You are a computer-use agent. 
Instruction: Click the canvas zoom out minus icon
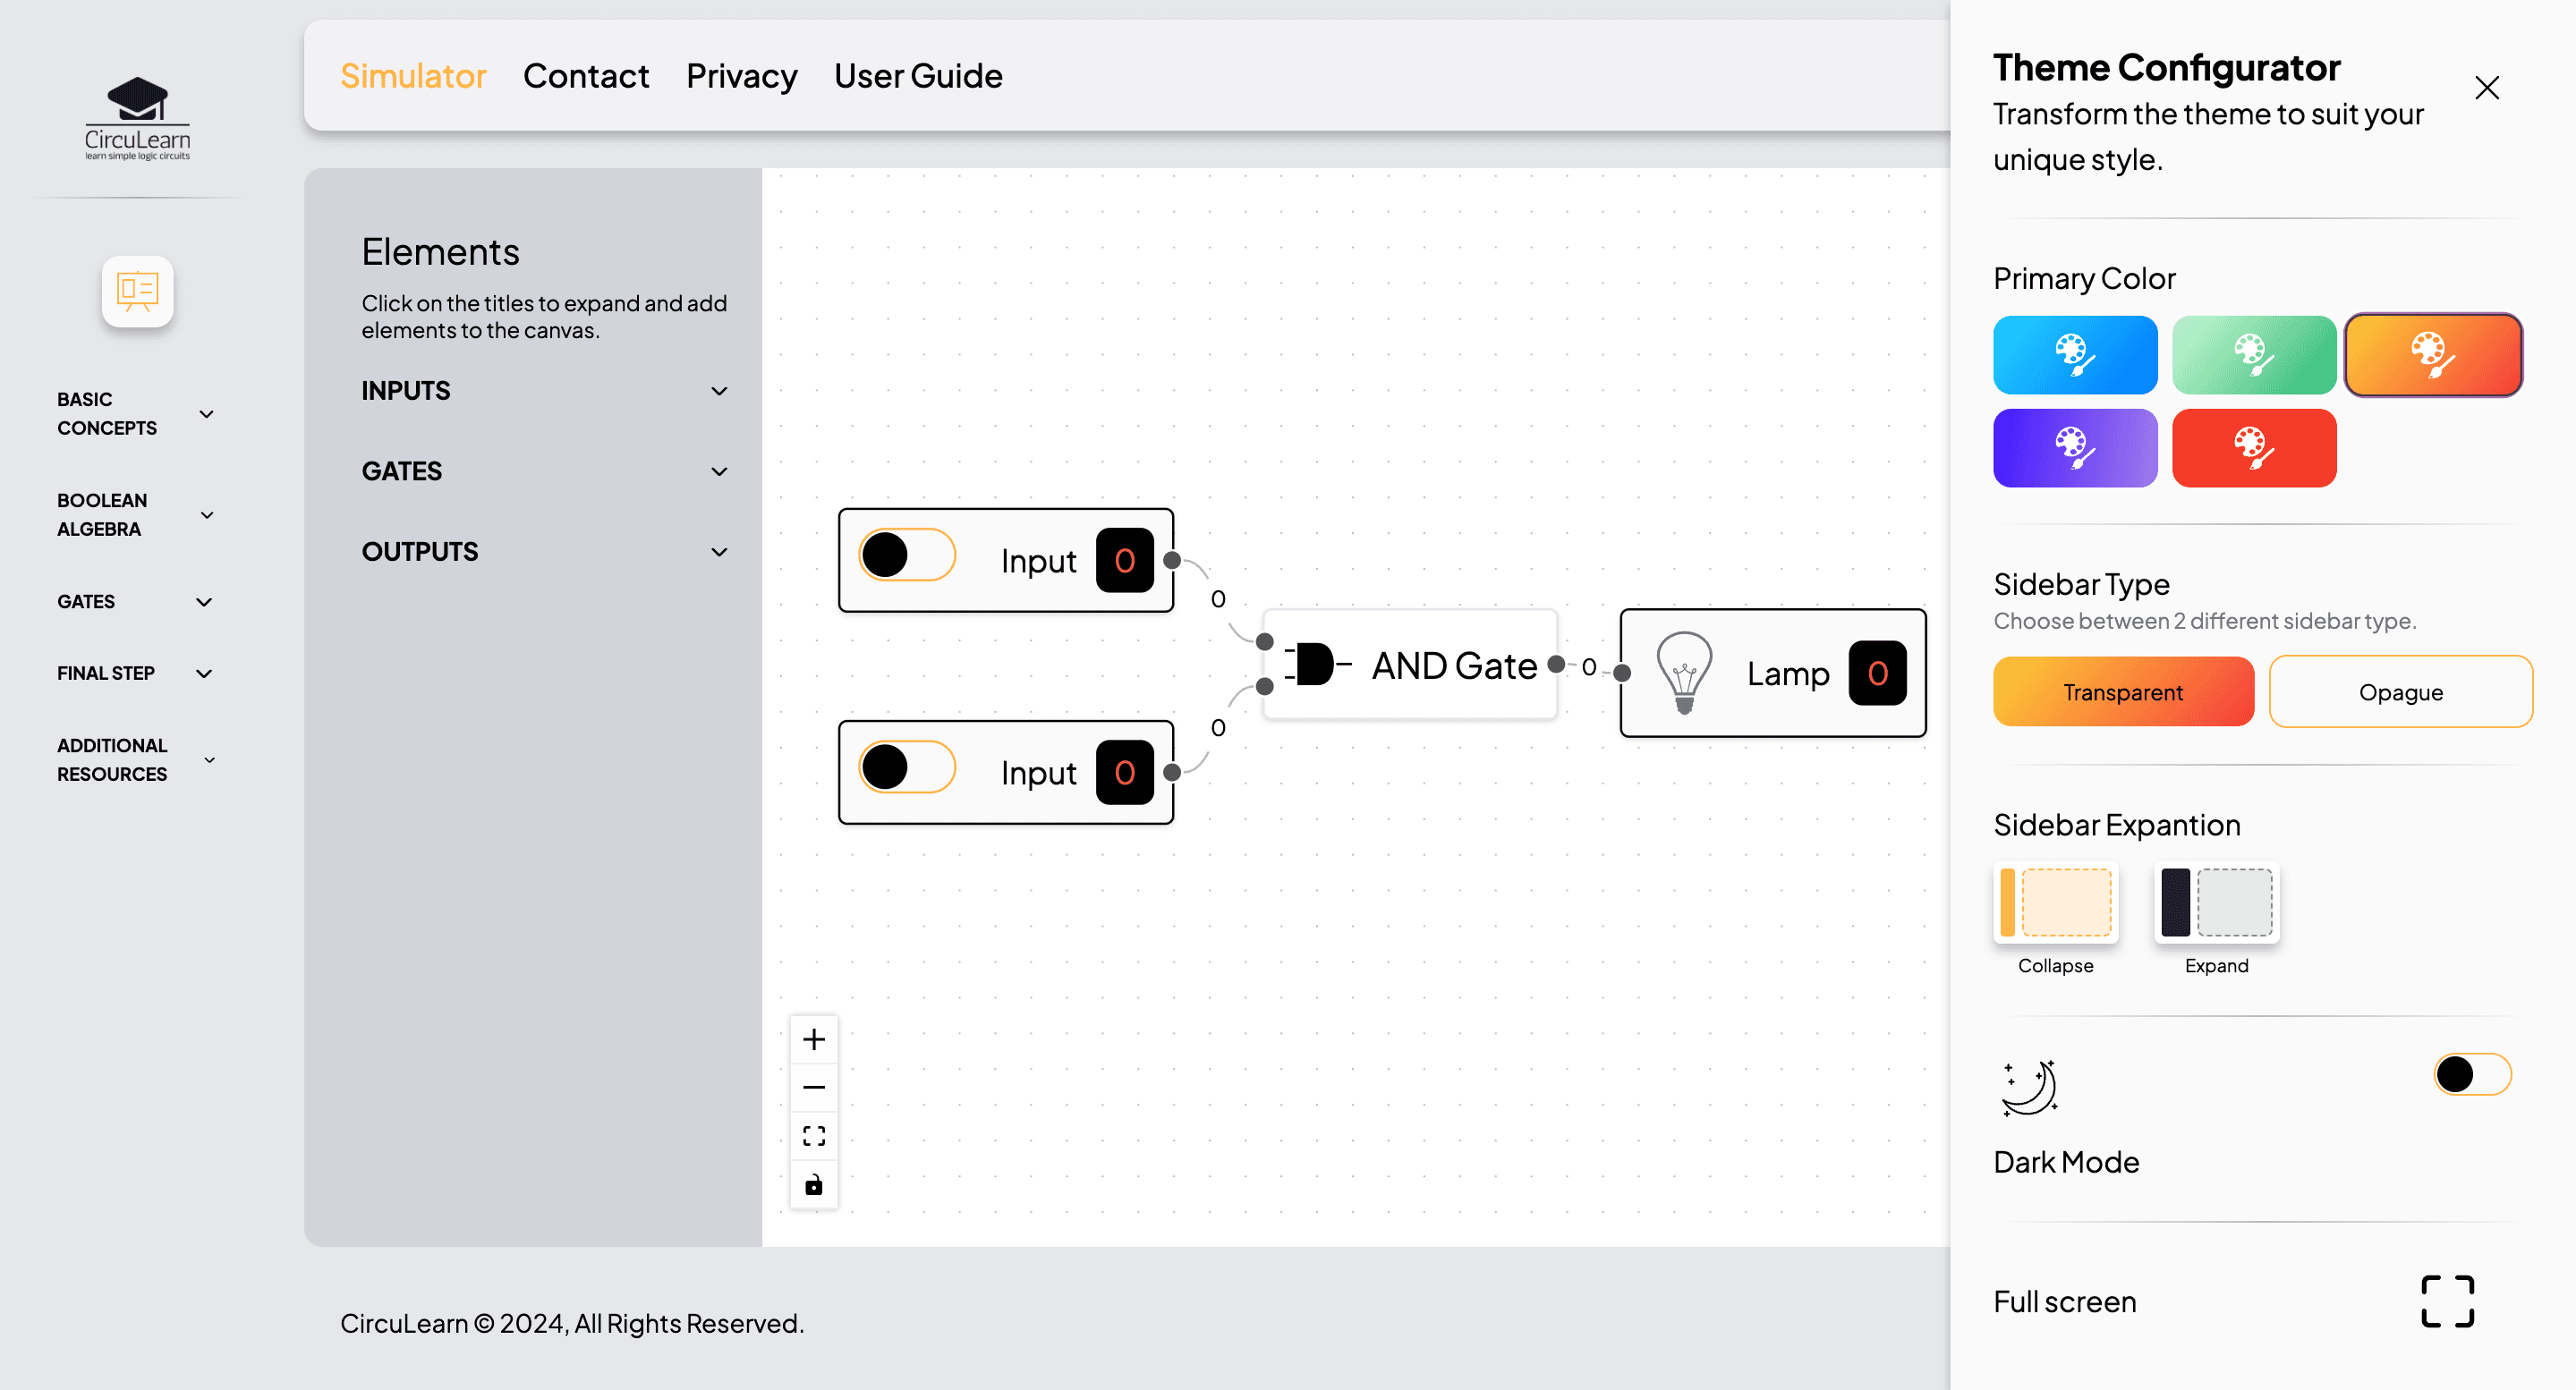click(x=814, y=1088)
